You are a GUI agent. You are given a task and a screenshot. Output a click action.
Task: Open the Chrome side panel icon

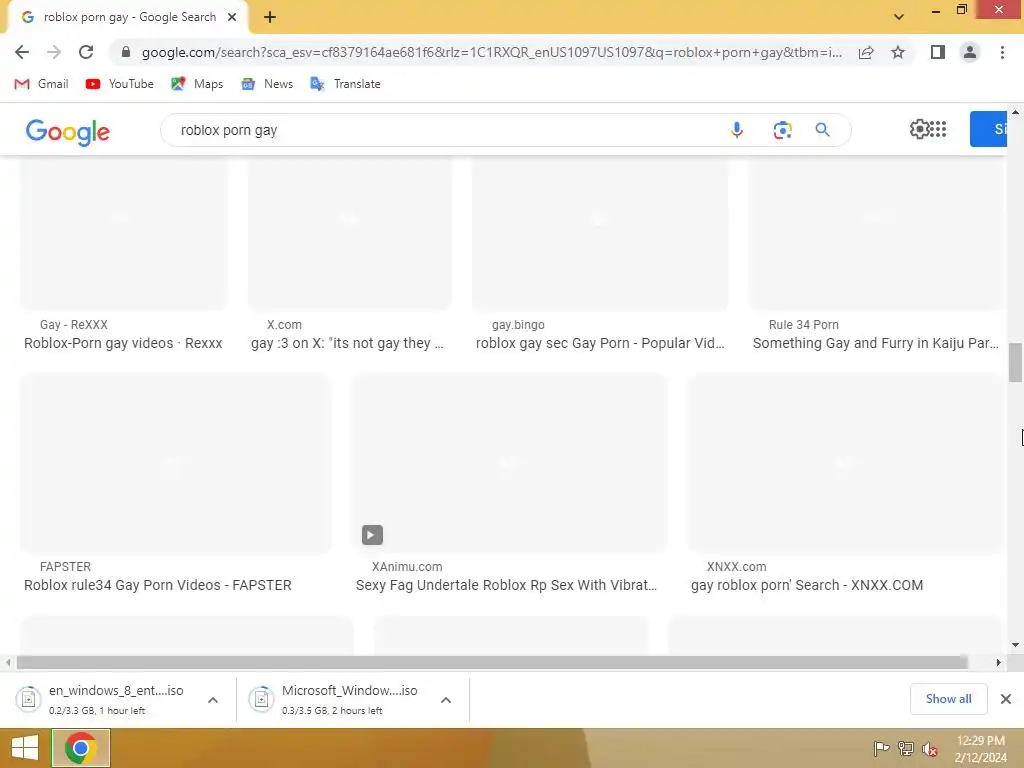click(x=938, y=52)
